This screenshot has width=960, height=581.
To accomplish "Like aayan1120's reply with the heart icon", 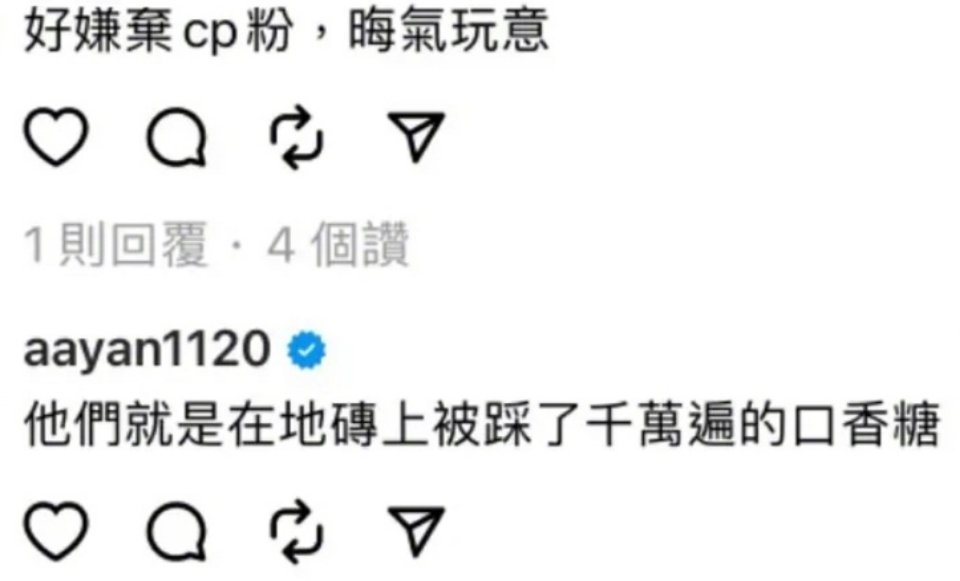I will click(x=56, y=531).
